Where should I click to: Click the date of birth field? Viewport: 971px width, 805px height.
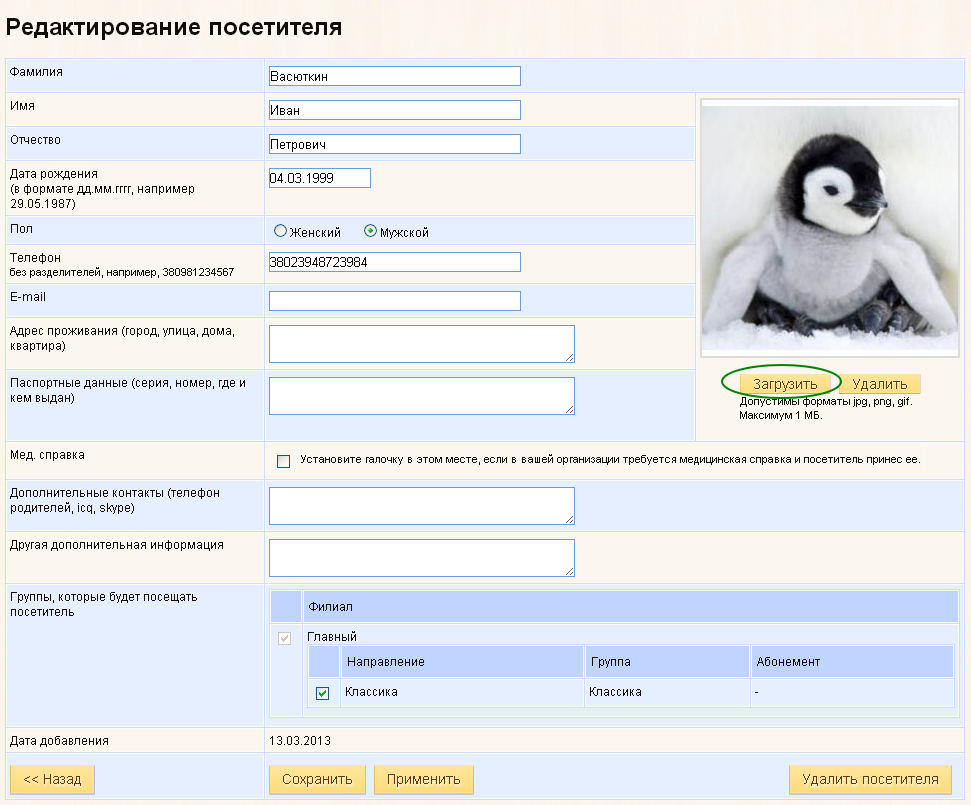click(319, 178)
